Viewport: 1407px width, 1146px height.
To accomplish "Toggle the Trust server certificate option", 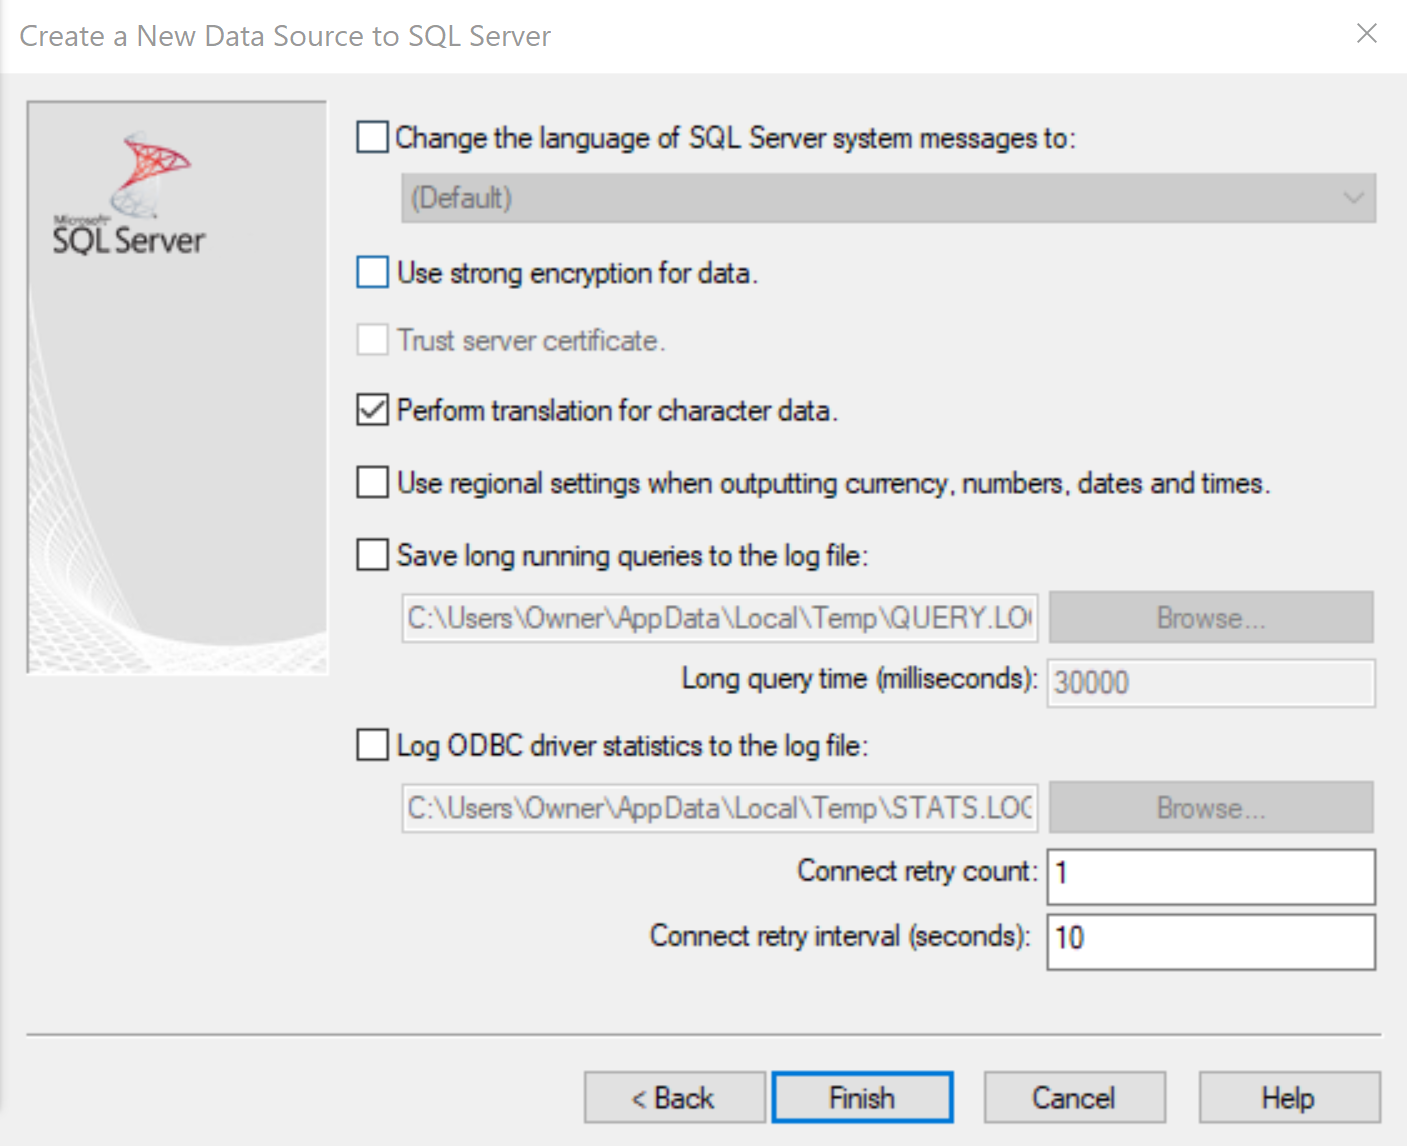I will [371, 340].
